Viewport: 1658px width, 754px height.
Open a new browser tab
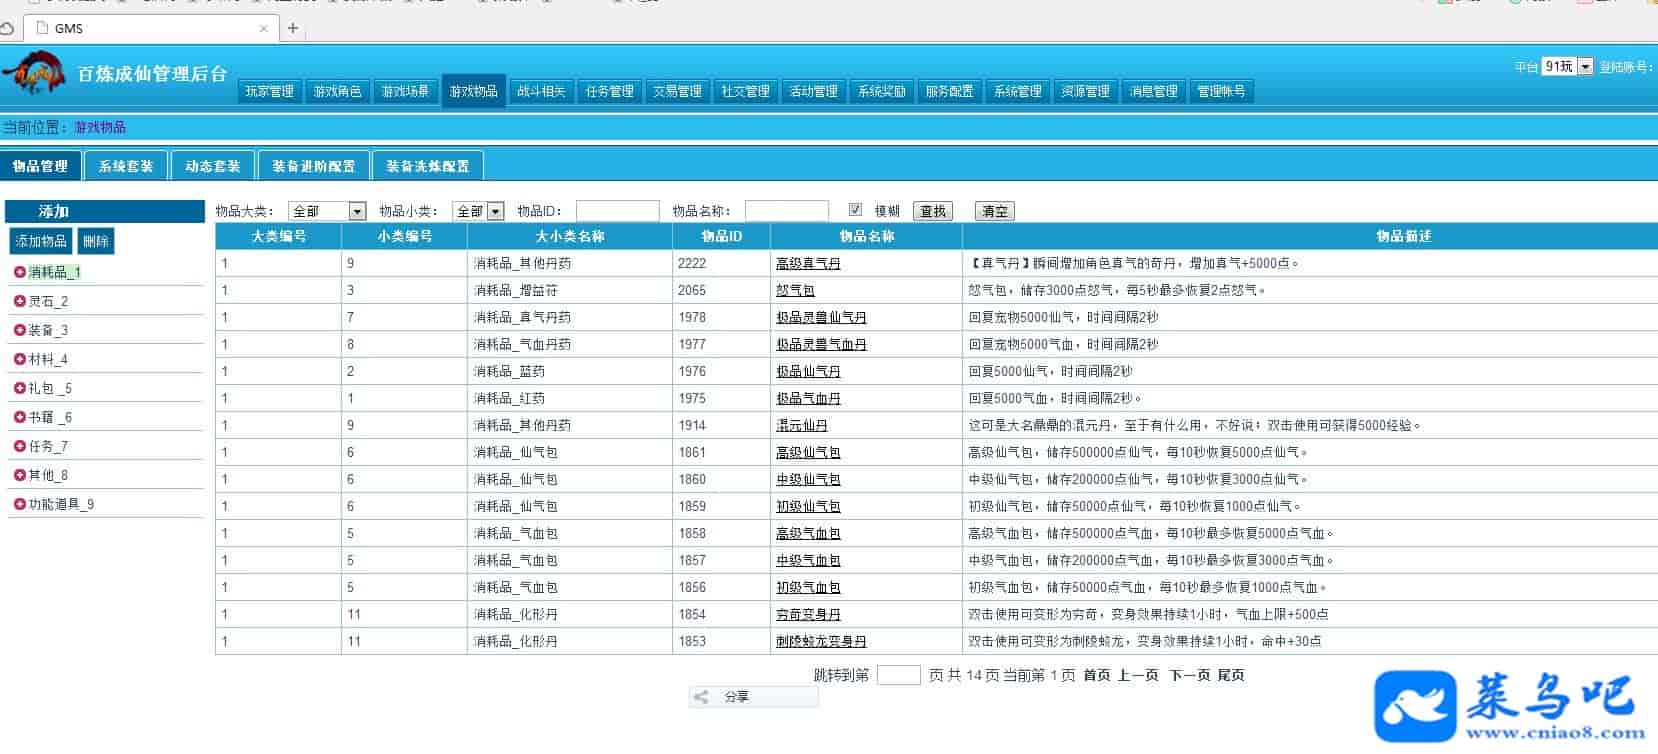[292, 28]
